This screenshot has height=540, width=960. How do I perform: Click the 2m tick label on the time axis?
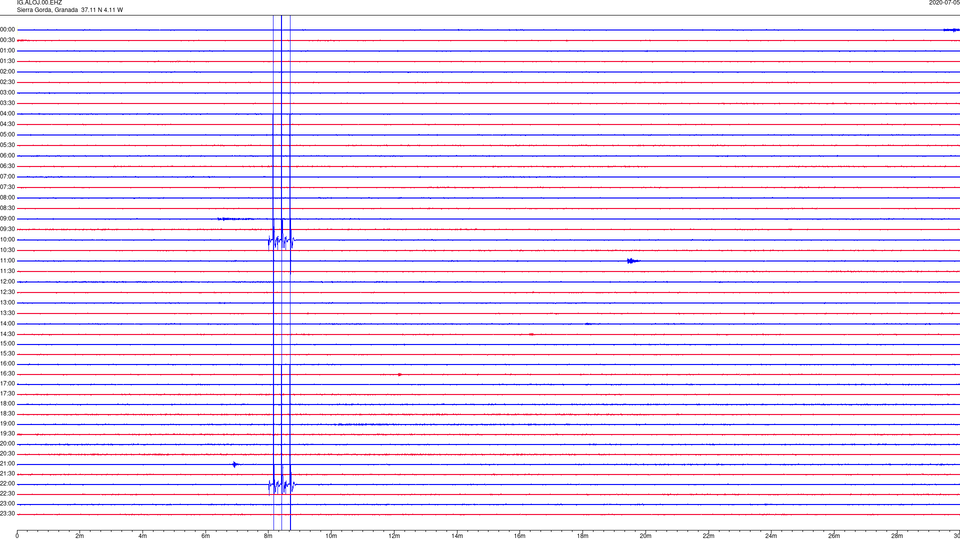coord(80,536)
